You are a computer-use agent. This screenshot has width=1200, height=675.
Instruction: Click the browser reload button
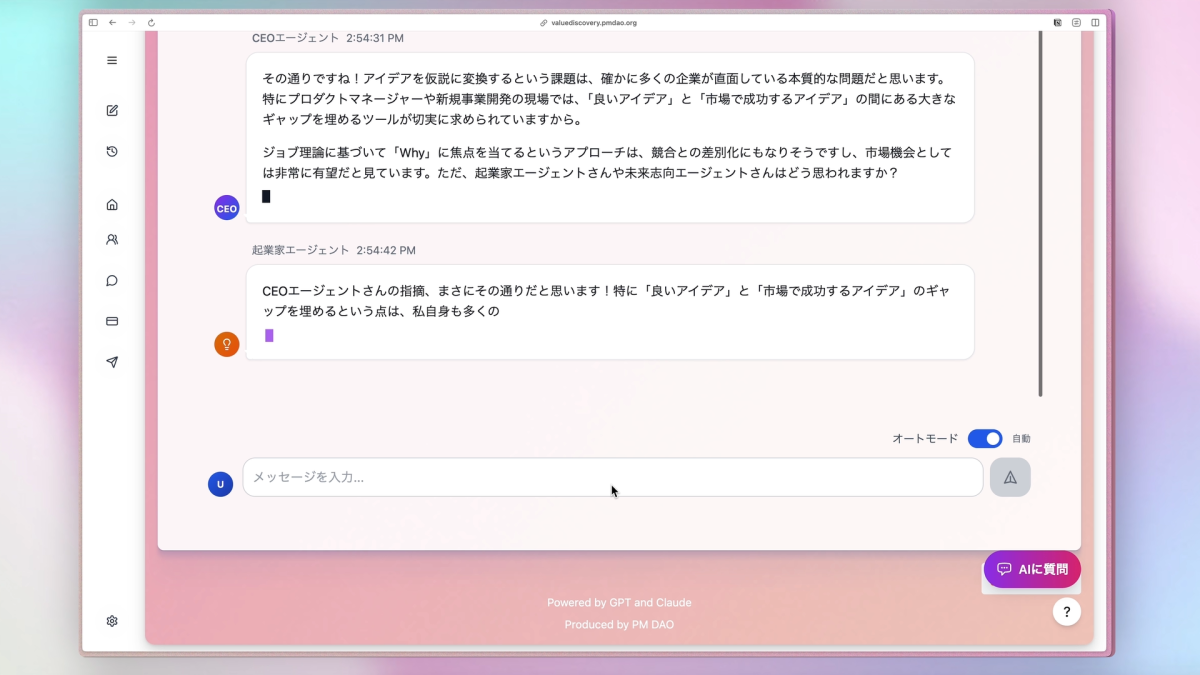click(151, 22)
